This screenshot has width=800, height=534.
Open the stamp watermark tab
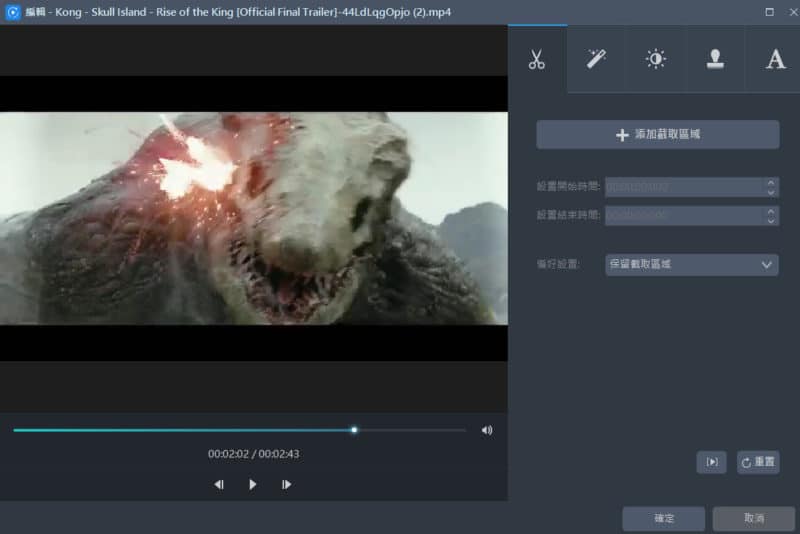tap(715, 59)
